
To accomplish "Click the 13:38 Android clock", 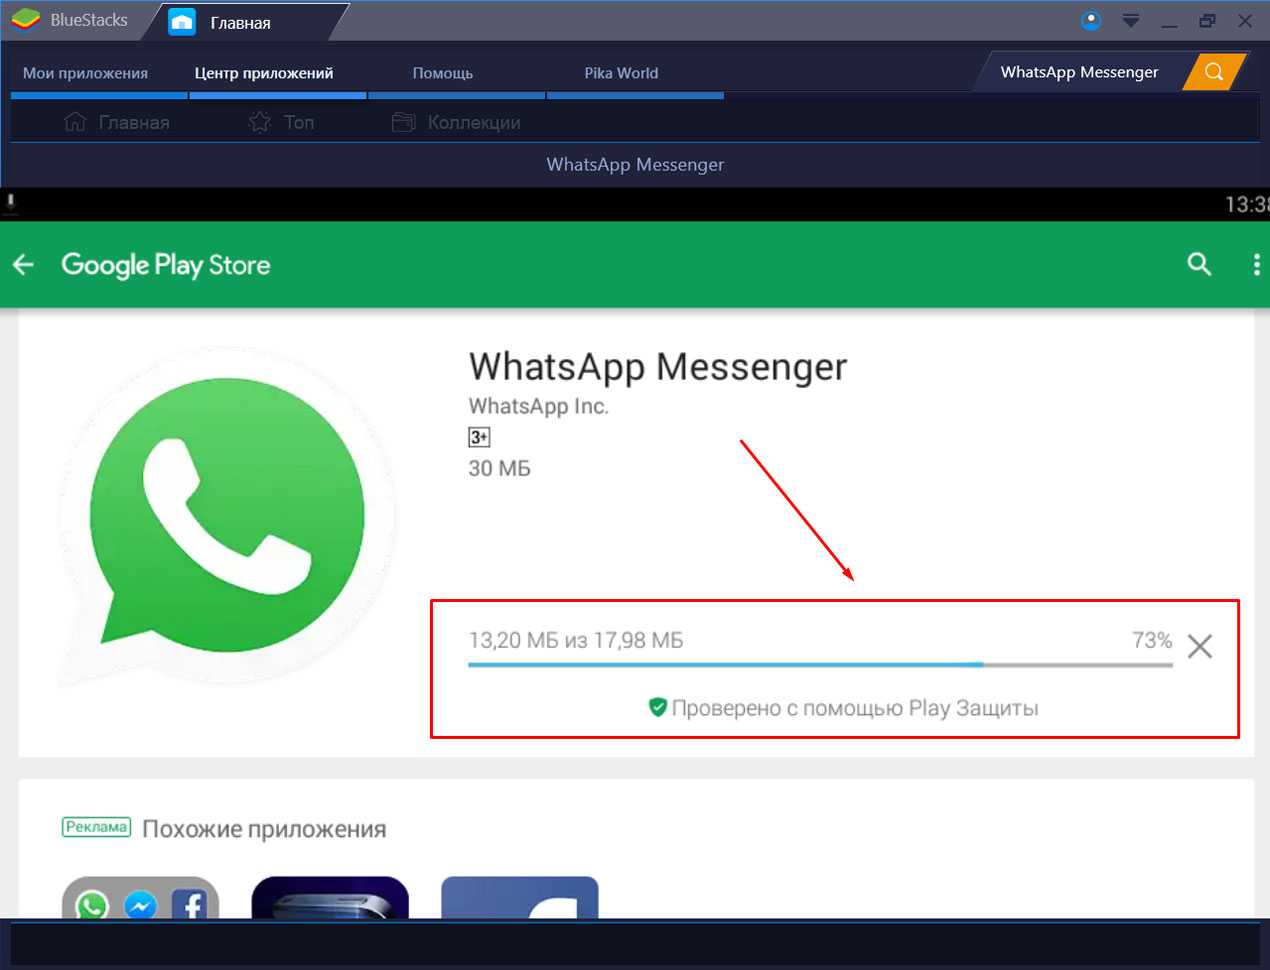I will pyautogui.click(x=1247, y=204).
